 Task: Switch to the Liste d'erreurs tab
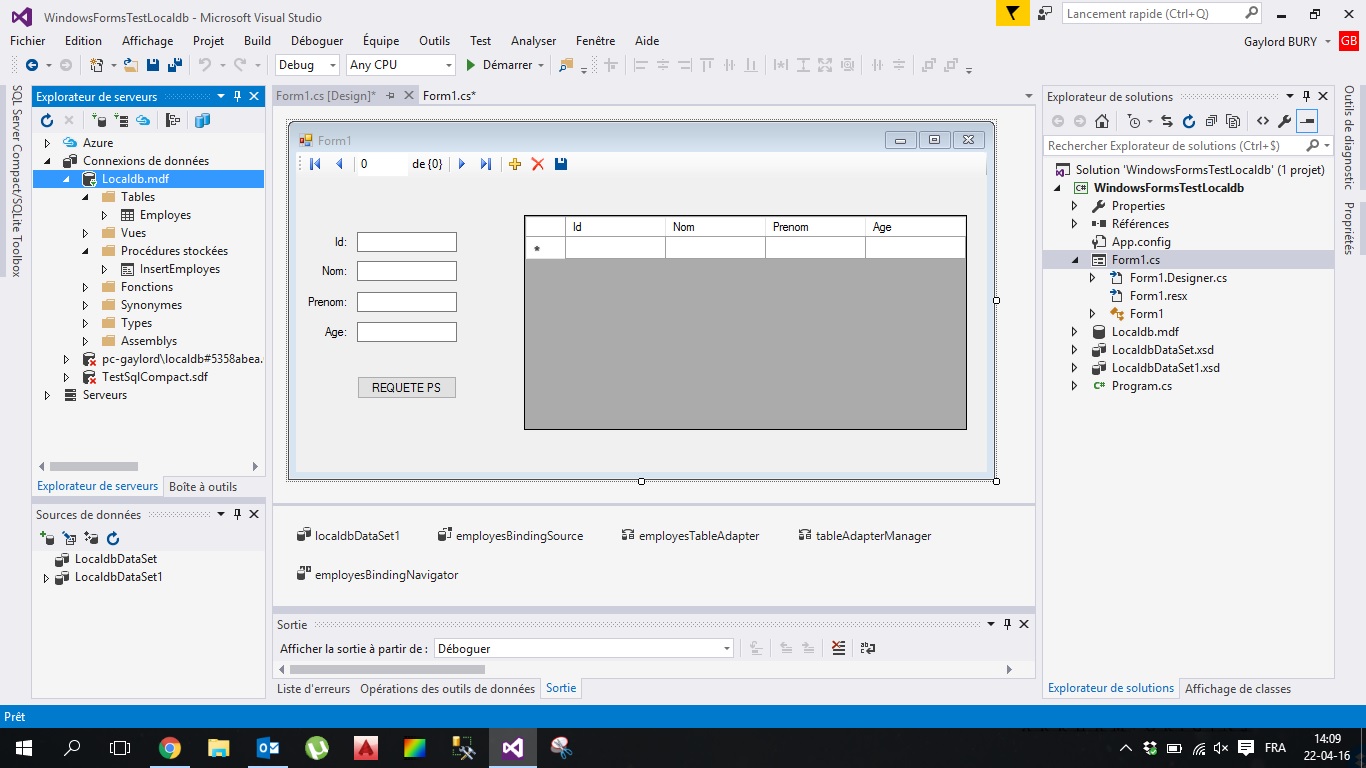pyautogui.click(x=313, y=688)
